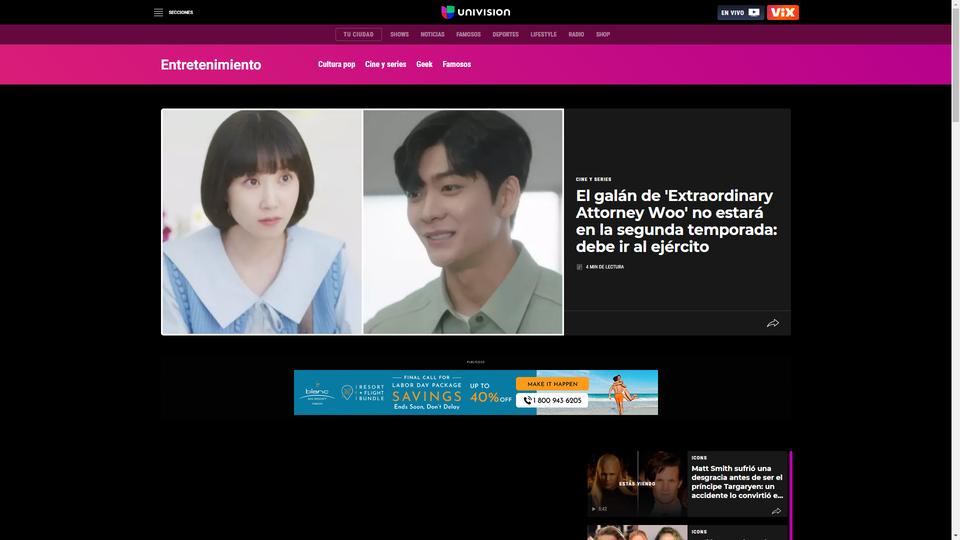
Task: Open the ViX streaming button
Action: 782,12
